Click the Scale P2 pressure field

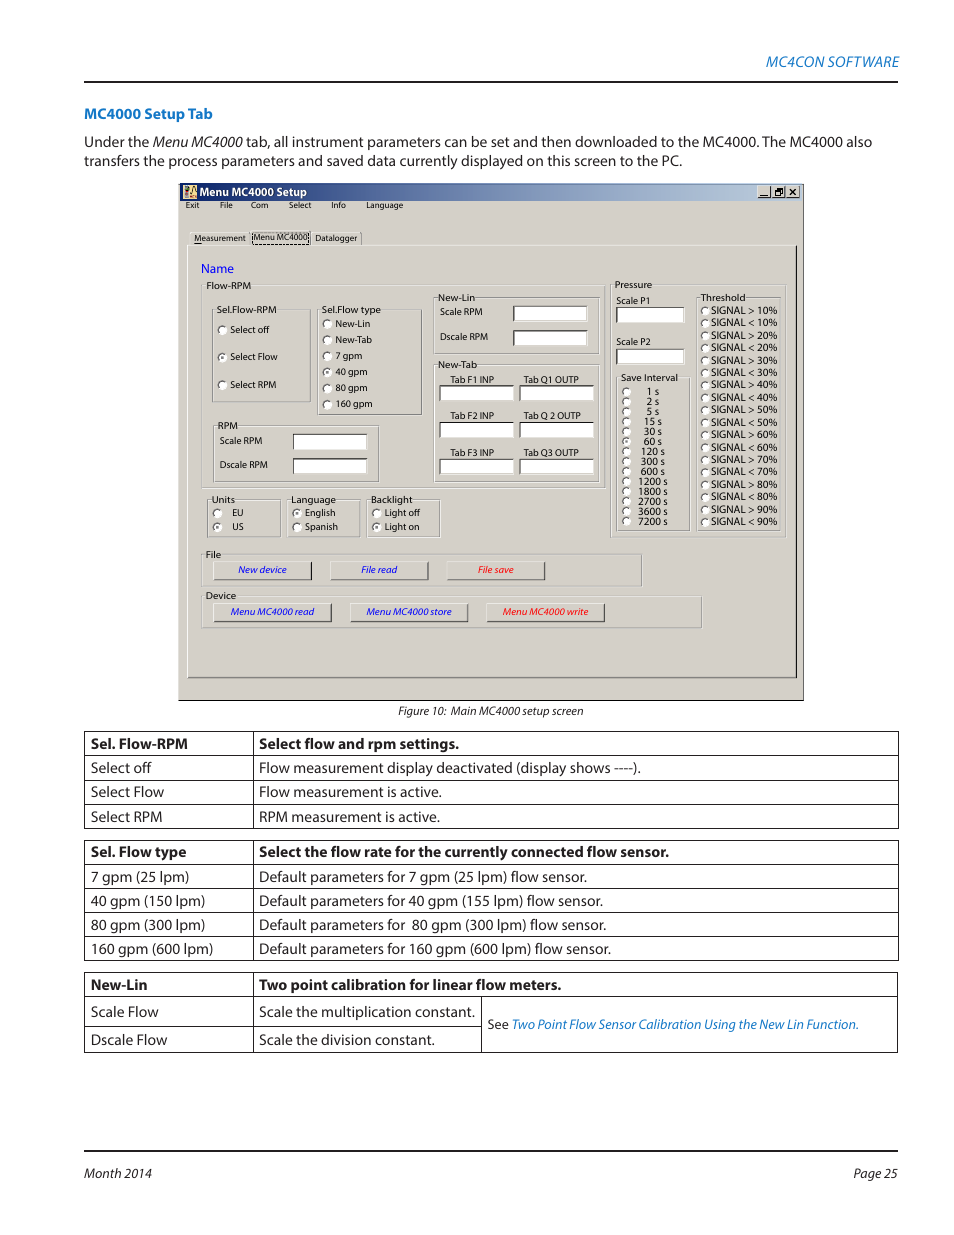pyautogui.click(x=650, y=356)
